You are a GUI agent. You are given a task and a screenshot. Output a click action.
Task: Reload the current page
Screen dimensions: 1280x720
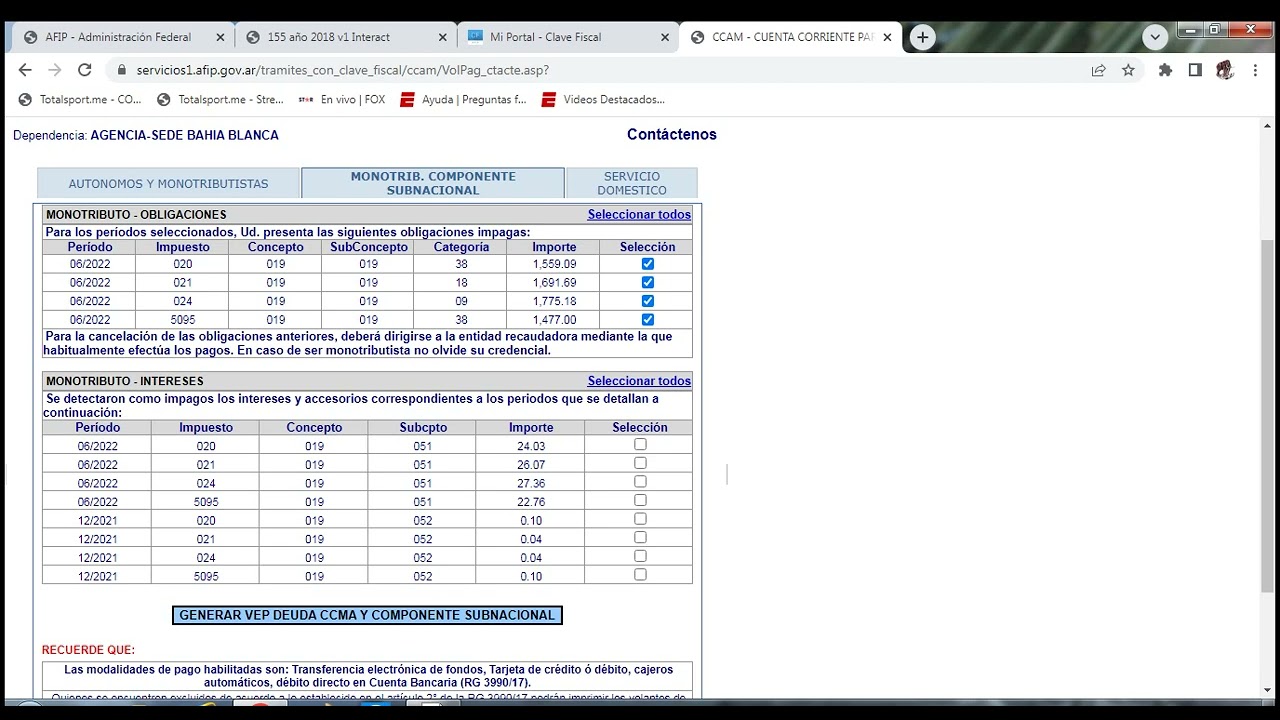coord(85,70)
